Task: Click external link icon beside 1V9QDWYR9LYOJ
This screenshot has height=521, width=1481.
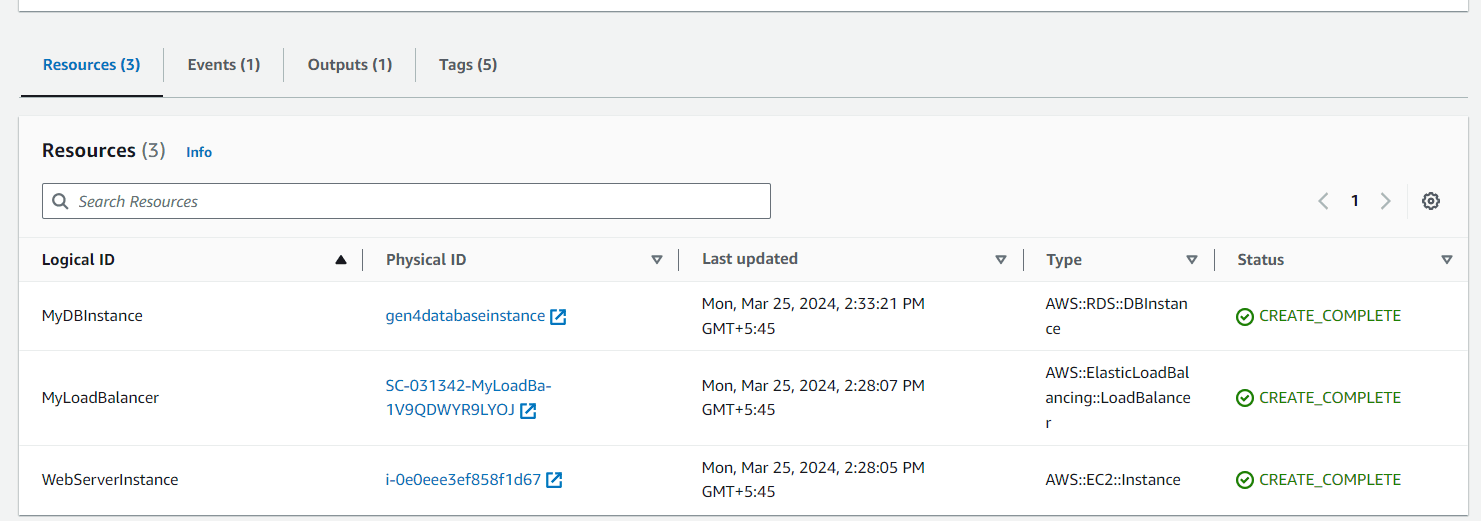Action: (528, 411)
